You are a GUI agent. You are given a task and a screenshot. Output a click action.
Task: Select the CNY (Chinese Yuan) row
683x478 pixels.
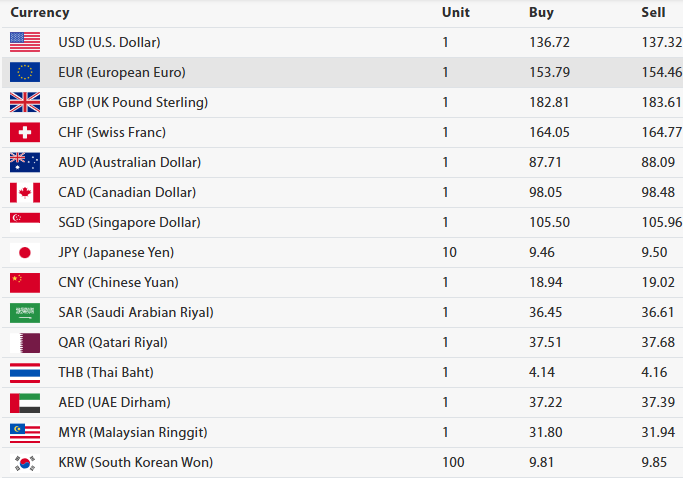342,283
